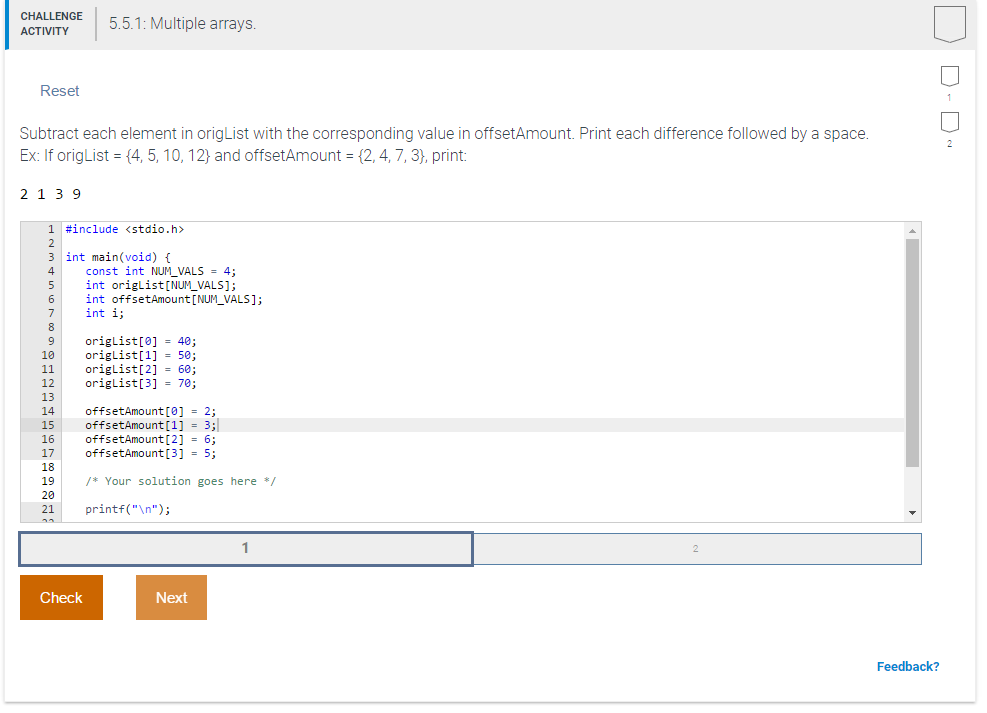Click the CHALLENGE ACTIVITY label
The height and width of the screenshot is (713, 987).
point(52,24)
